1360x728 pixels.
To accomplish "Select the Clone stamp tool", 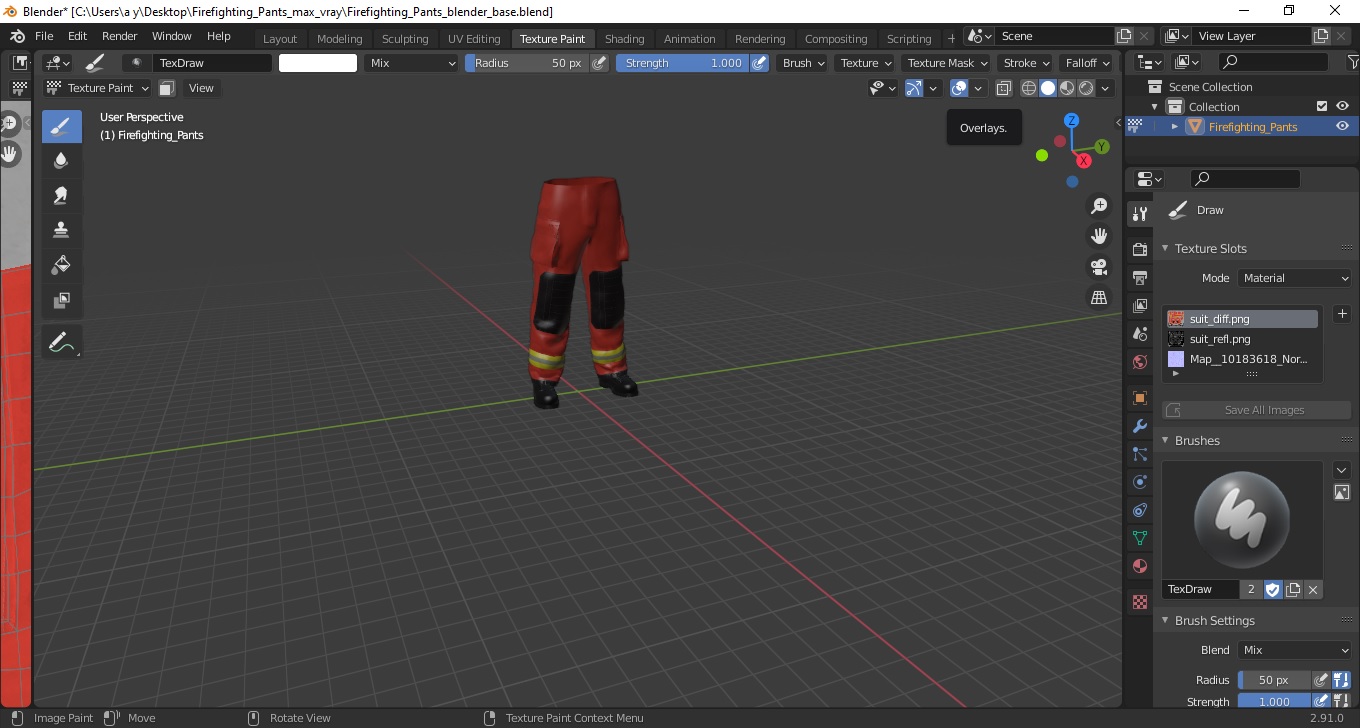I will point(61,229).
